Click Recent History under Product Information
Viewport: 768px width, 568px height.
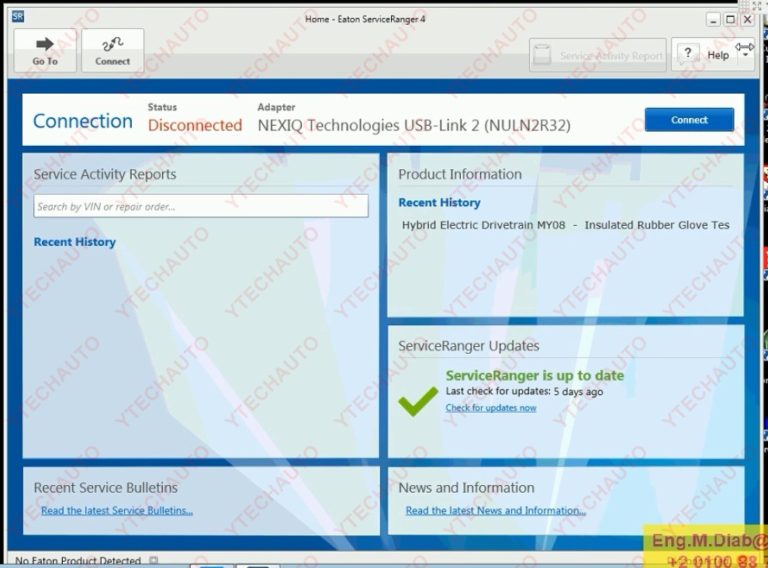pyautogui.click(x=439, y=203)
